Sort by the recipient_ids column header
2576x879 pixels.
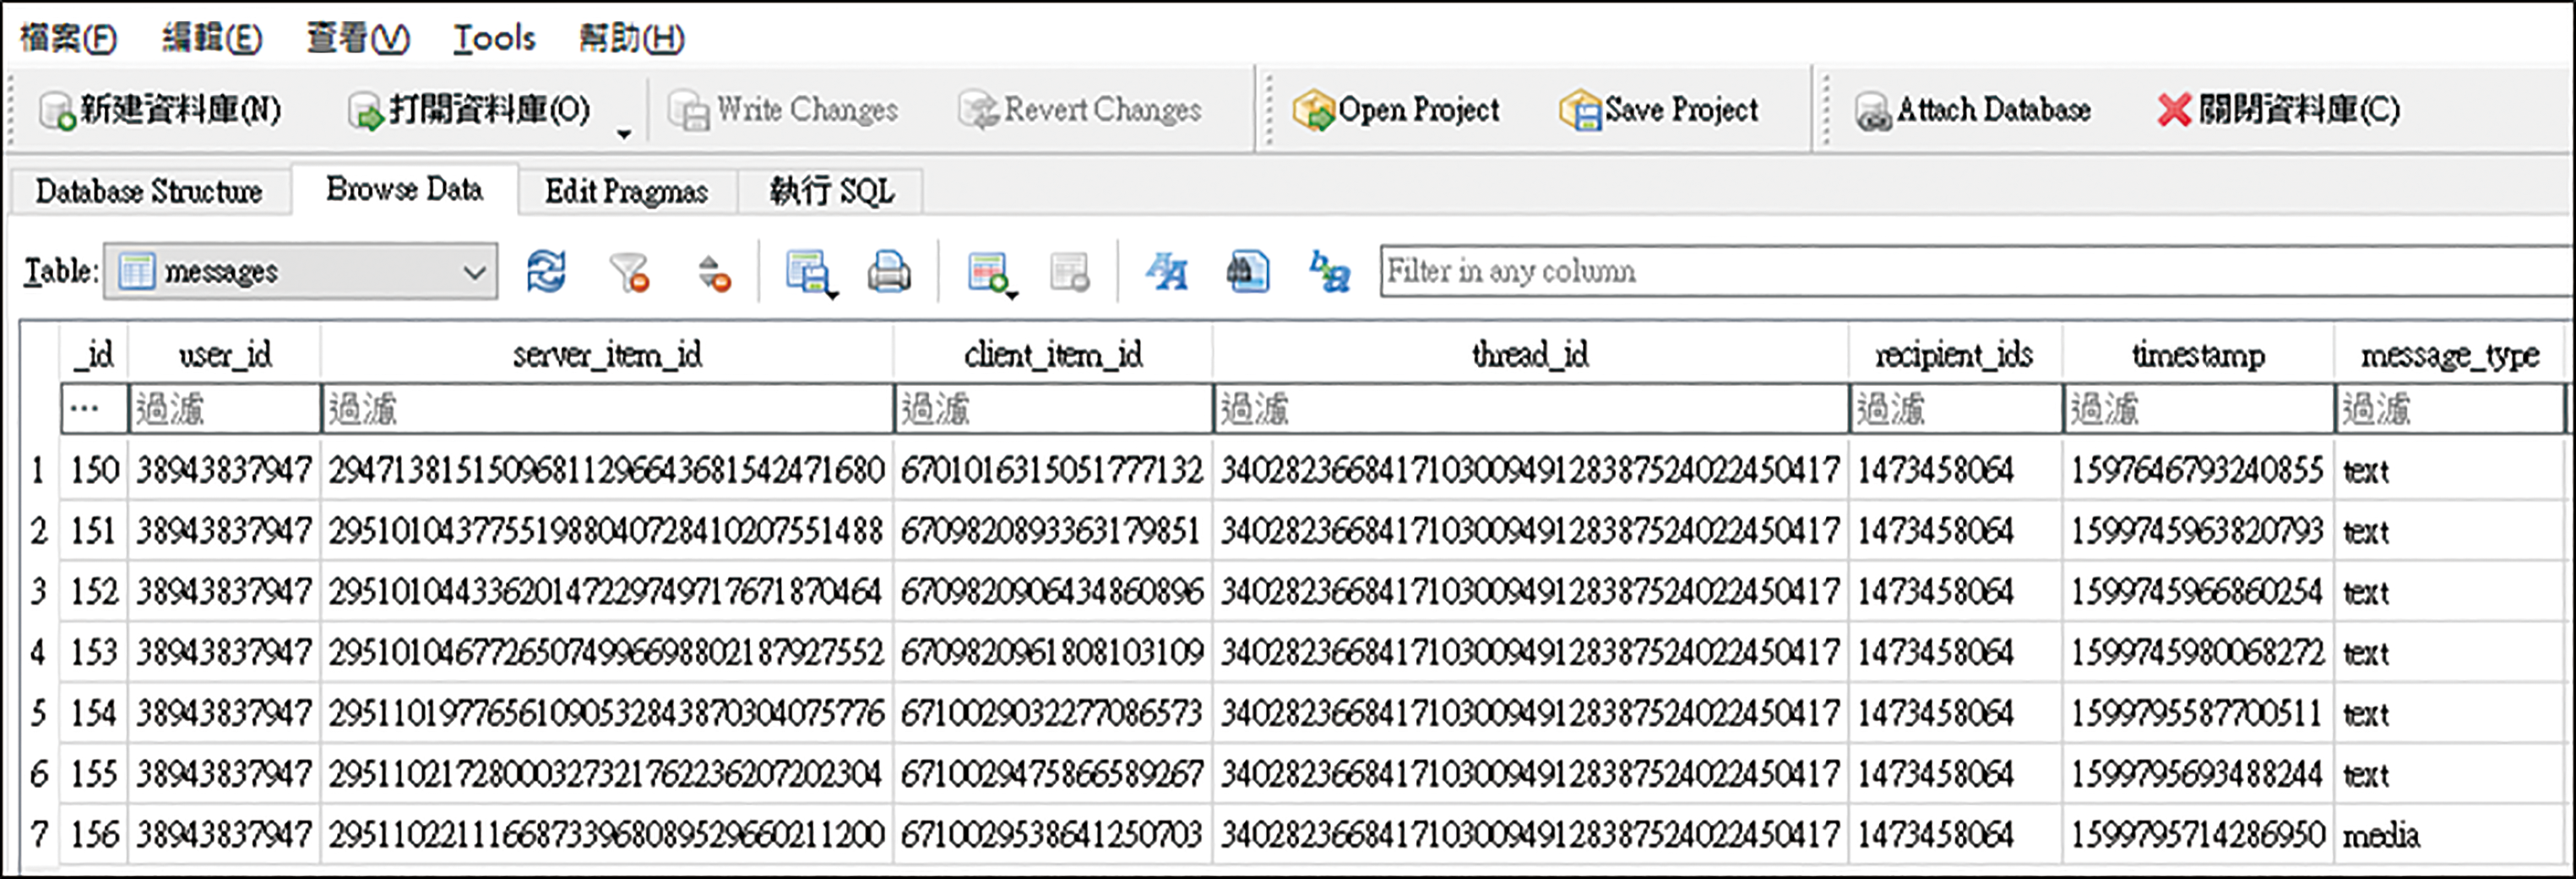click(1955, 354)
